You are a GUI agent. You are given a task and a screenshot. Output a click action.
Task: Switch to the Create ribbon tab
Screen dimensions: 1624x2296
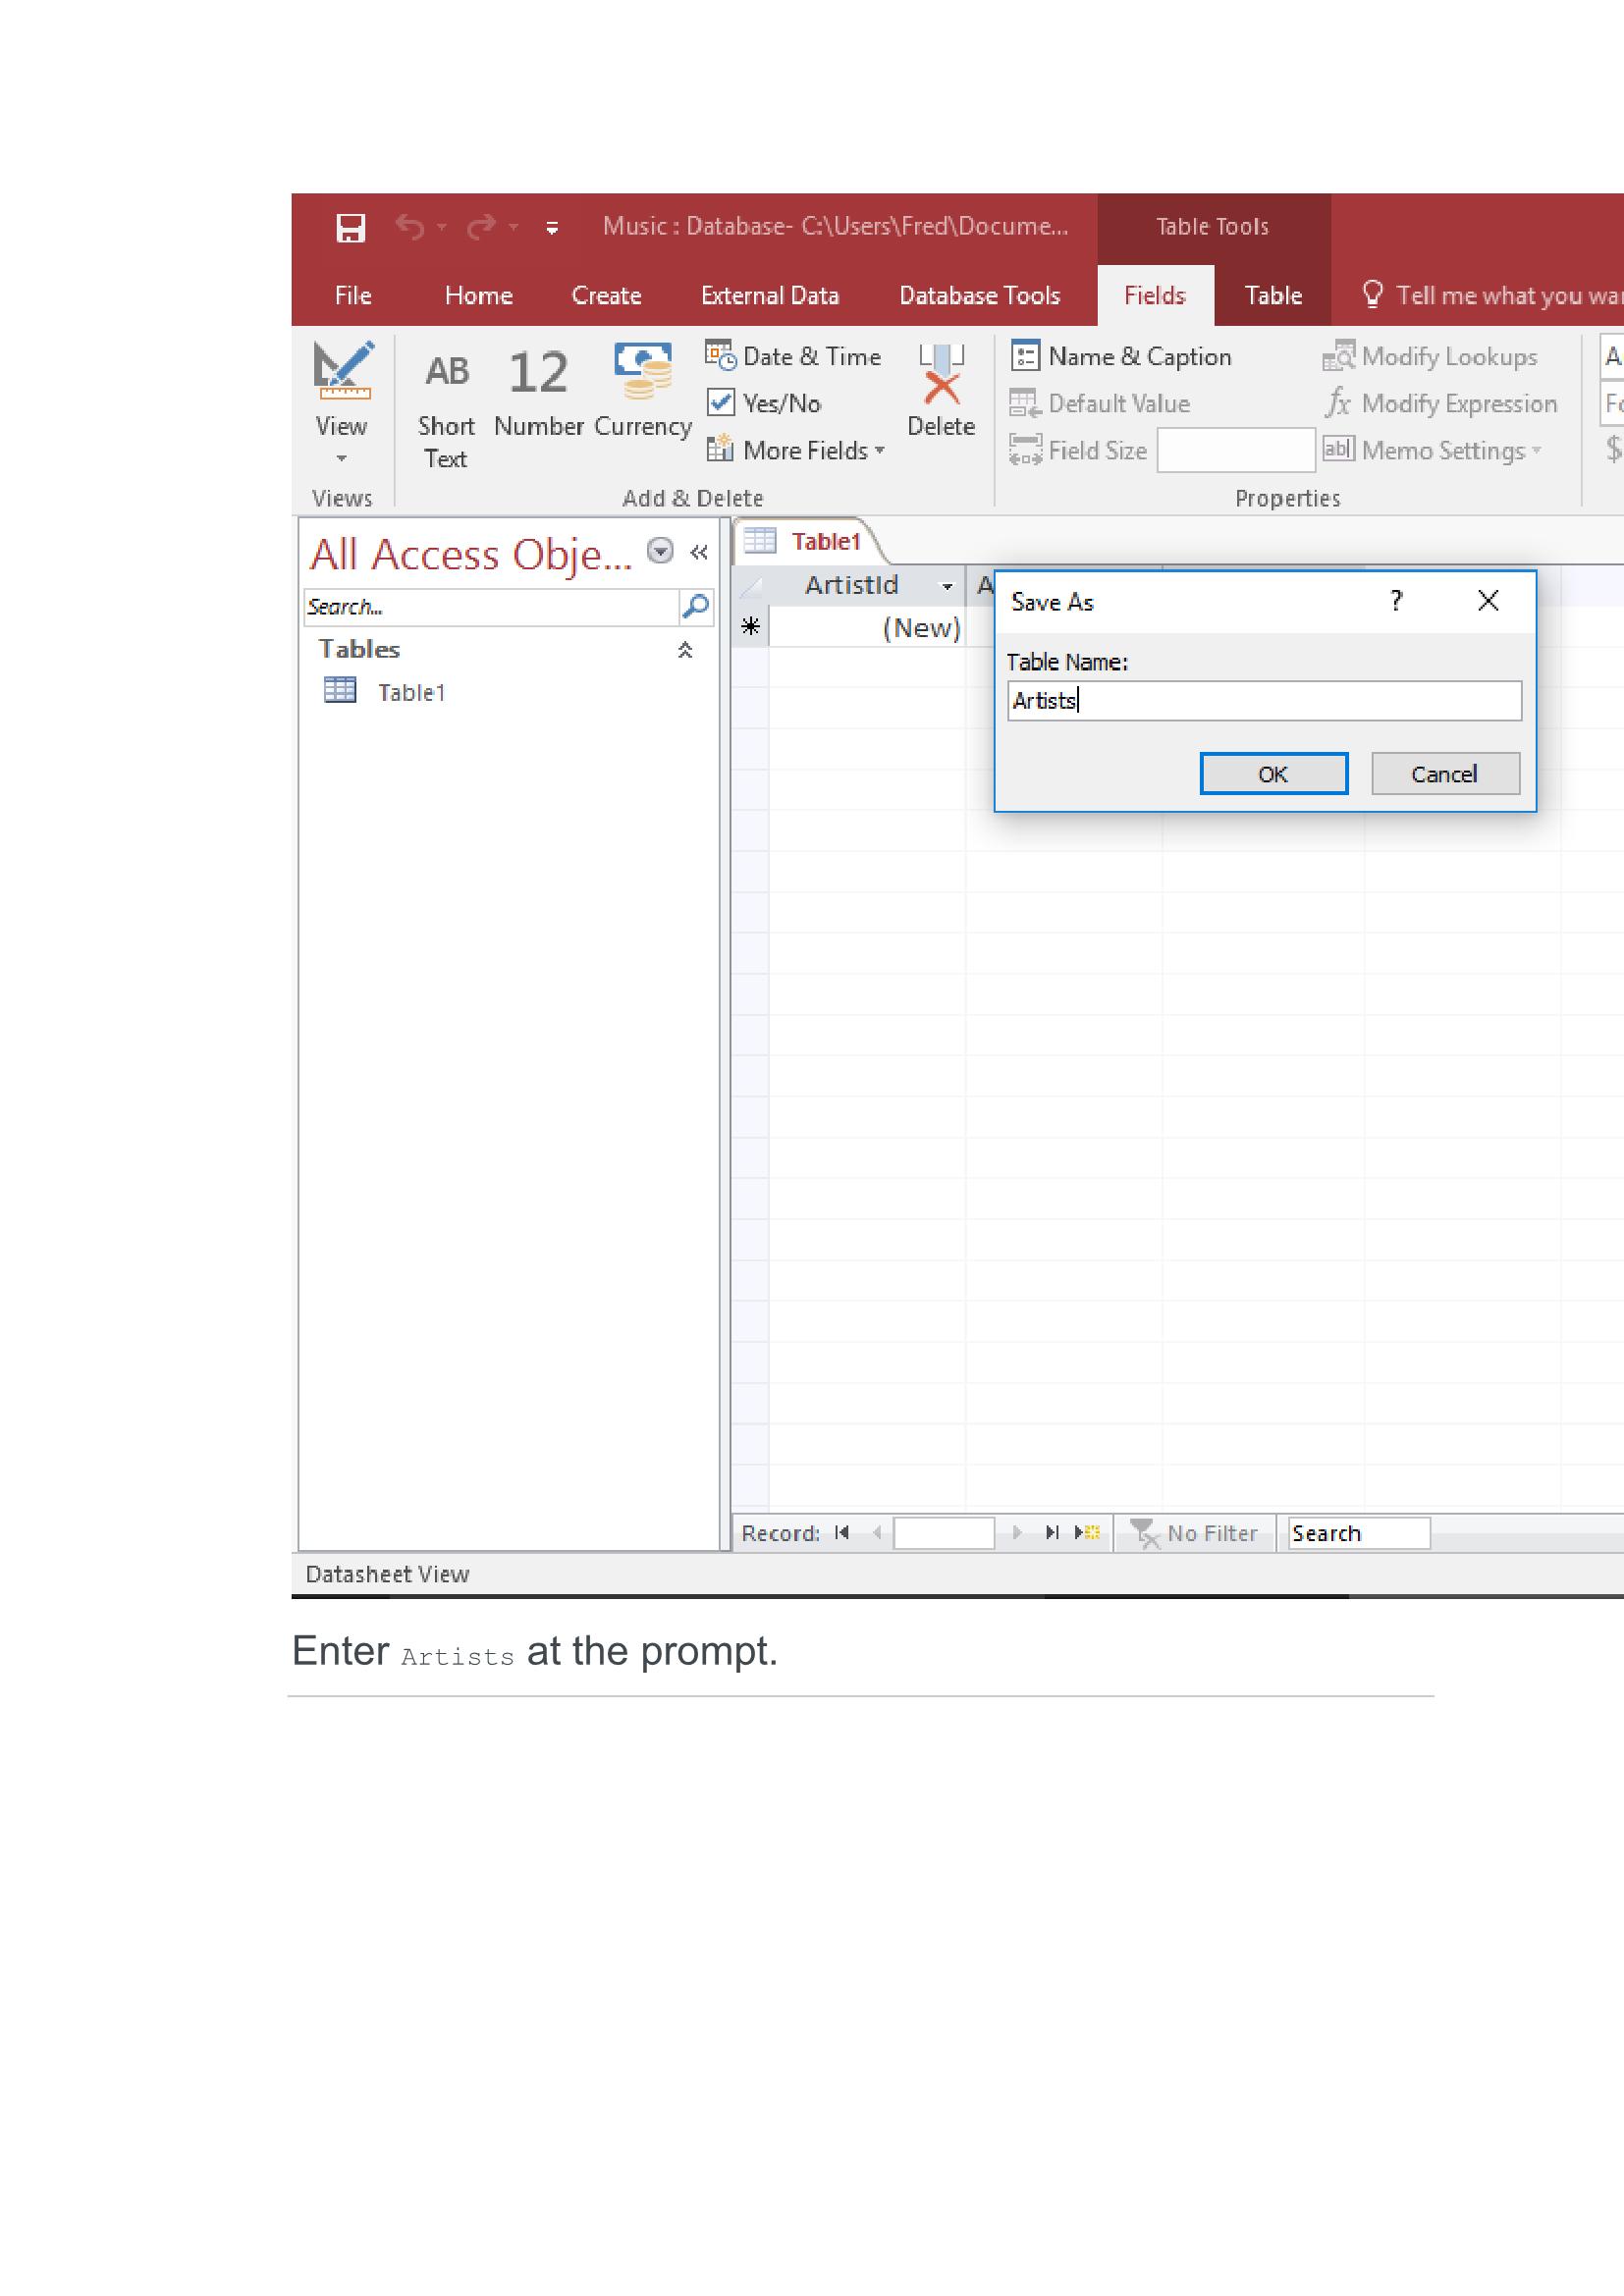pos(606,296)
